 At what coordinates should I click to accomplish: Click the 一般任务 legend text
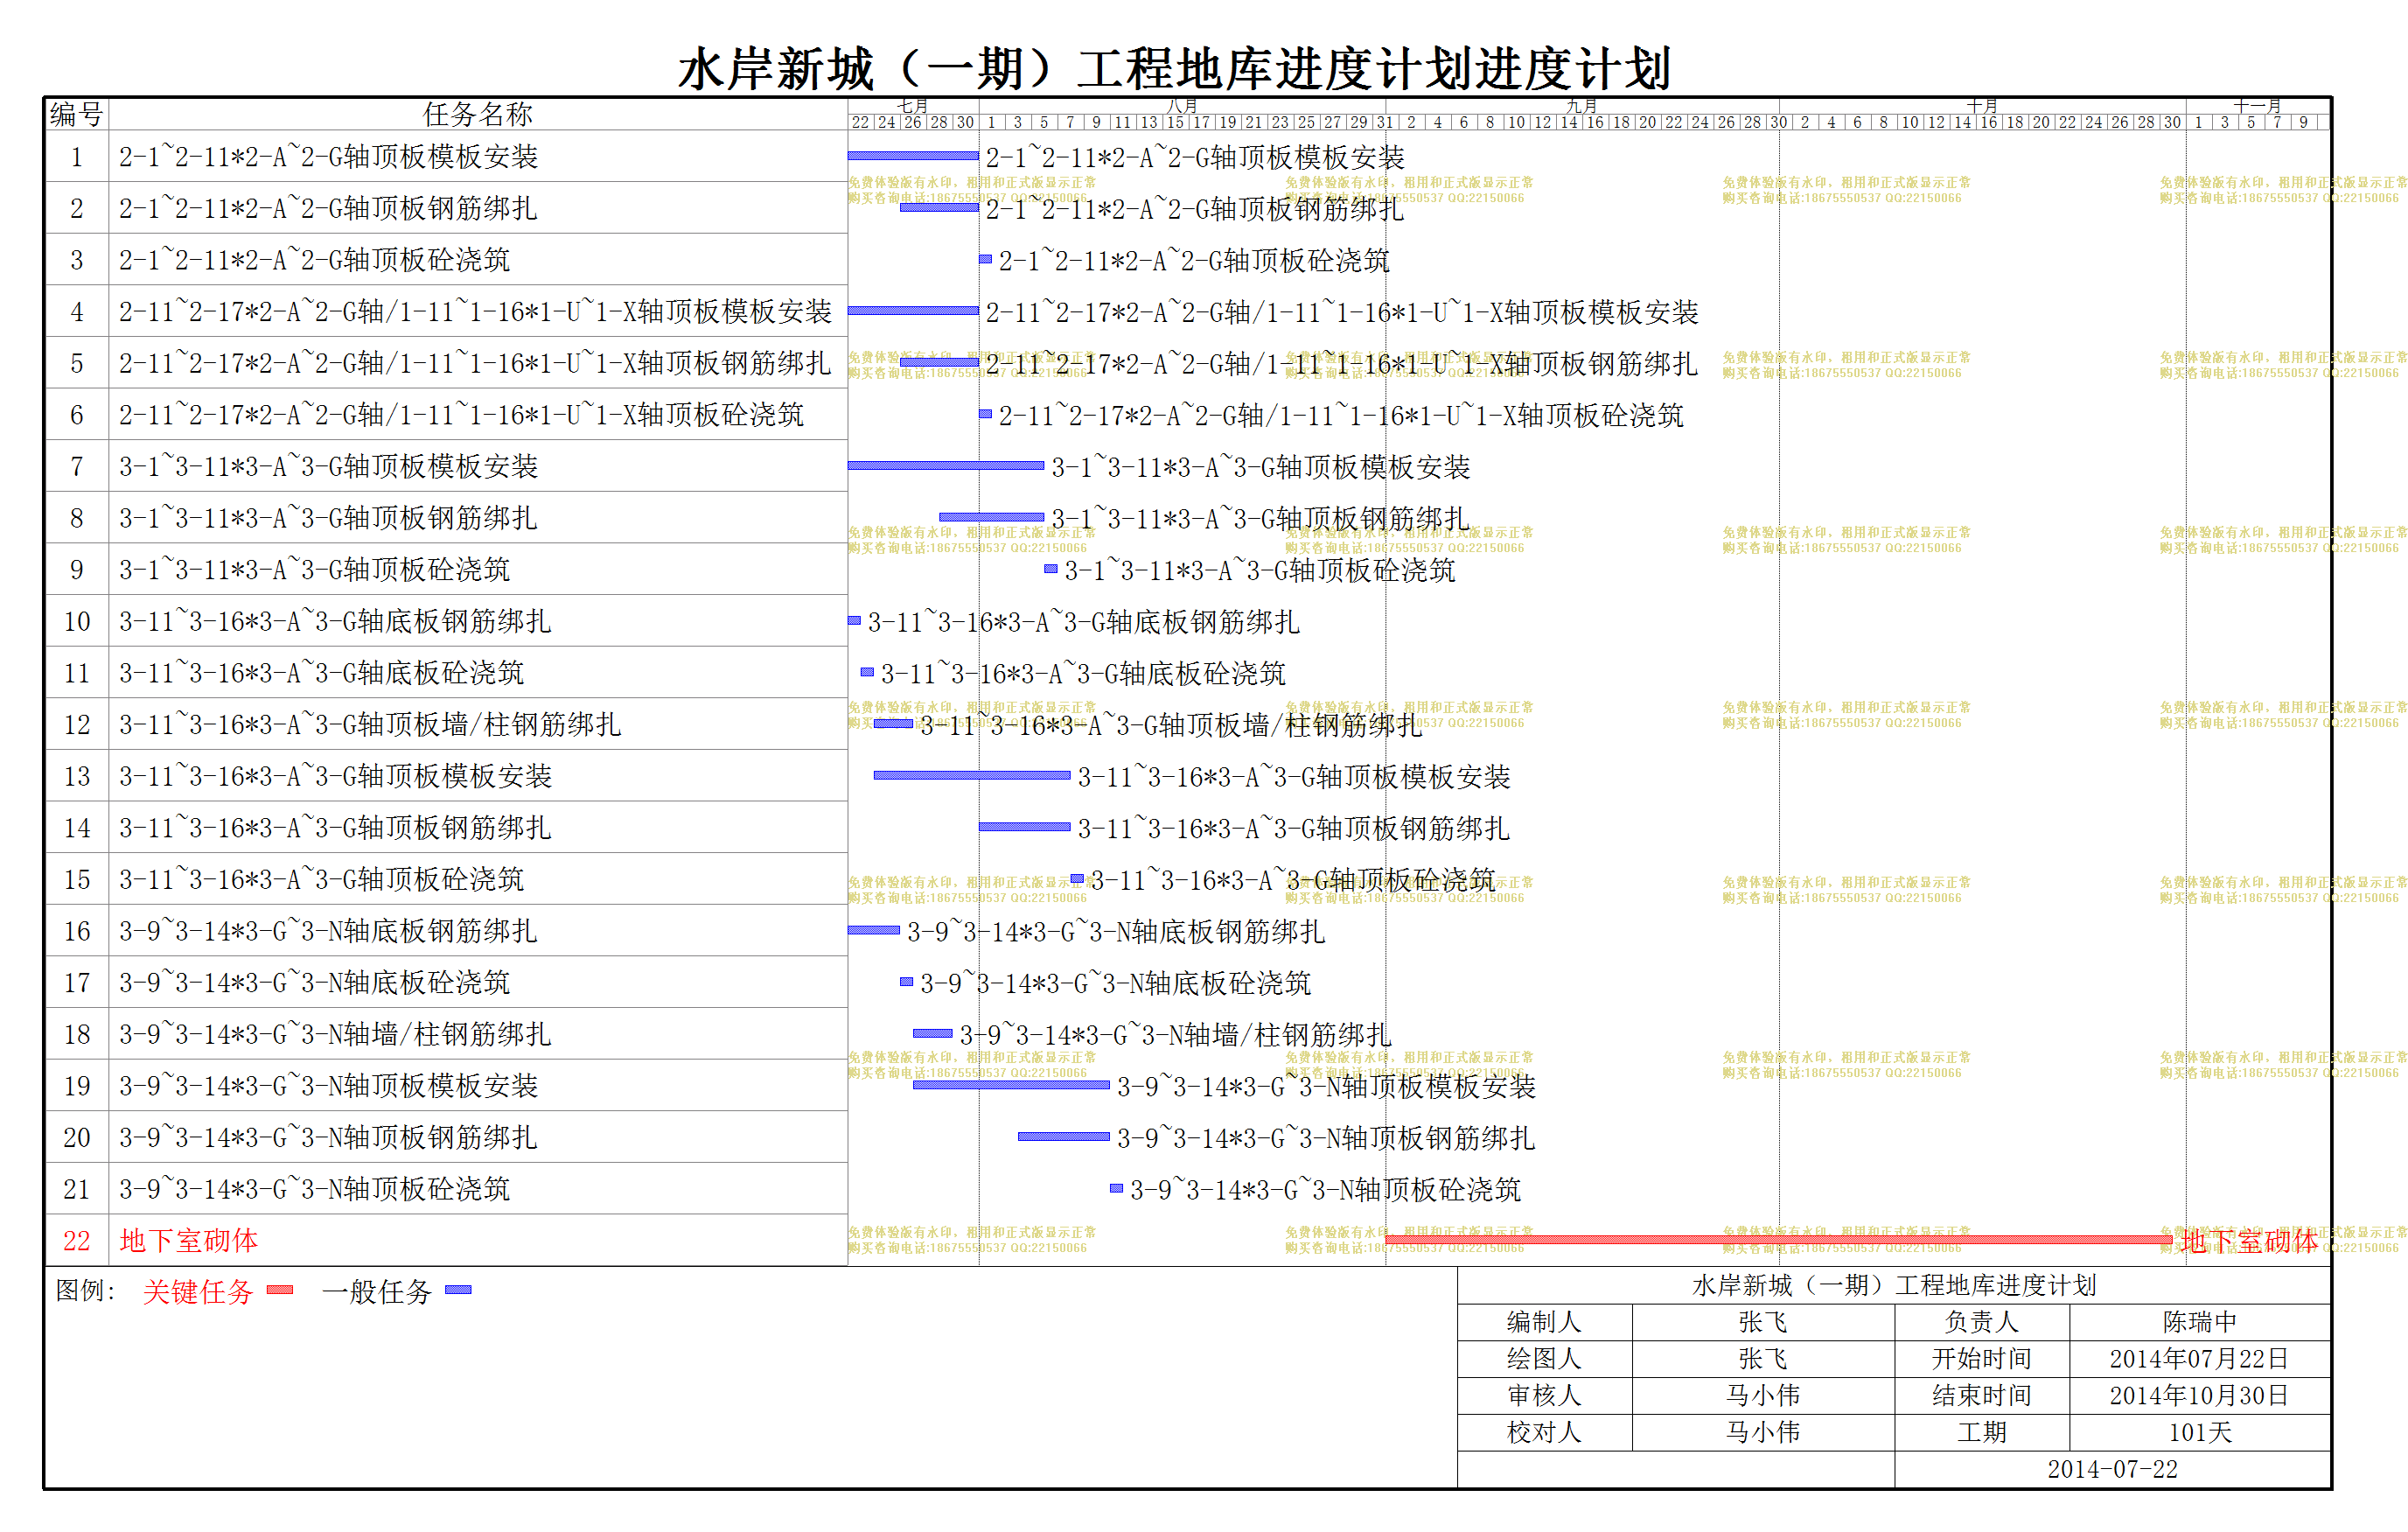tap(377, 1291)
